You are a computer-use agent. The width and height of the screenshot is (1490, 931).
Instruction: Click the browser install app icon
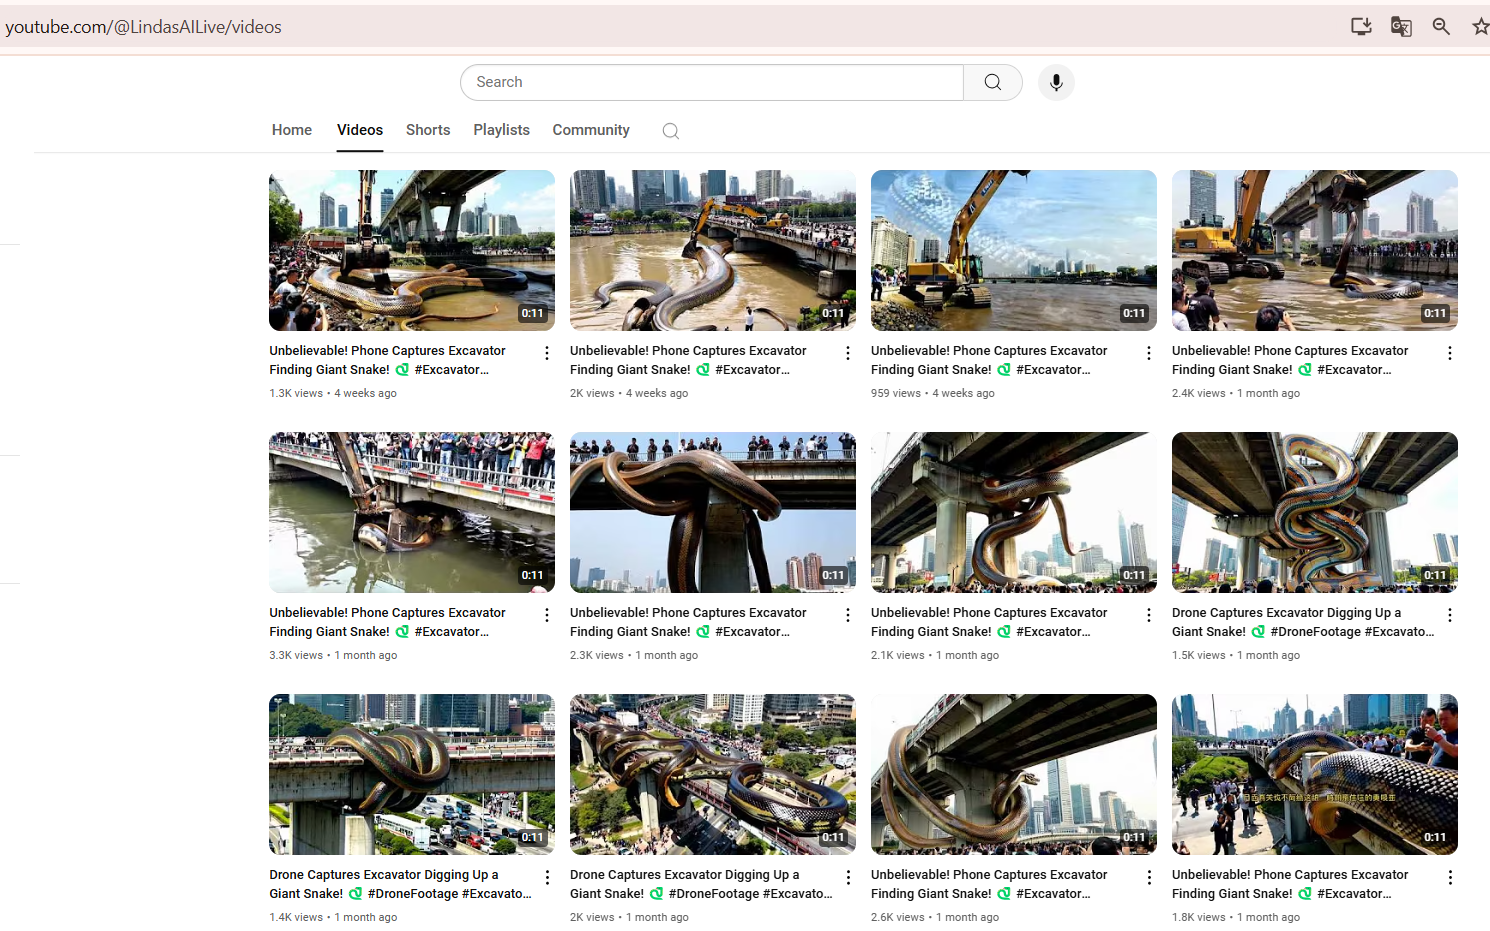point(1361,27)
